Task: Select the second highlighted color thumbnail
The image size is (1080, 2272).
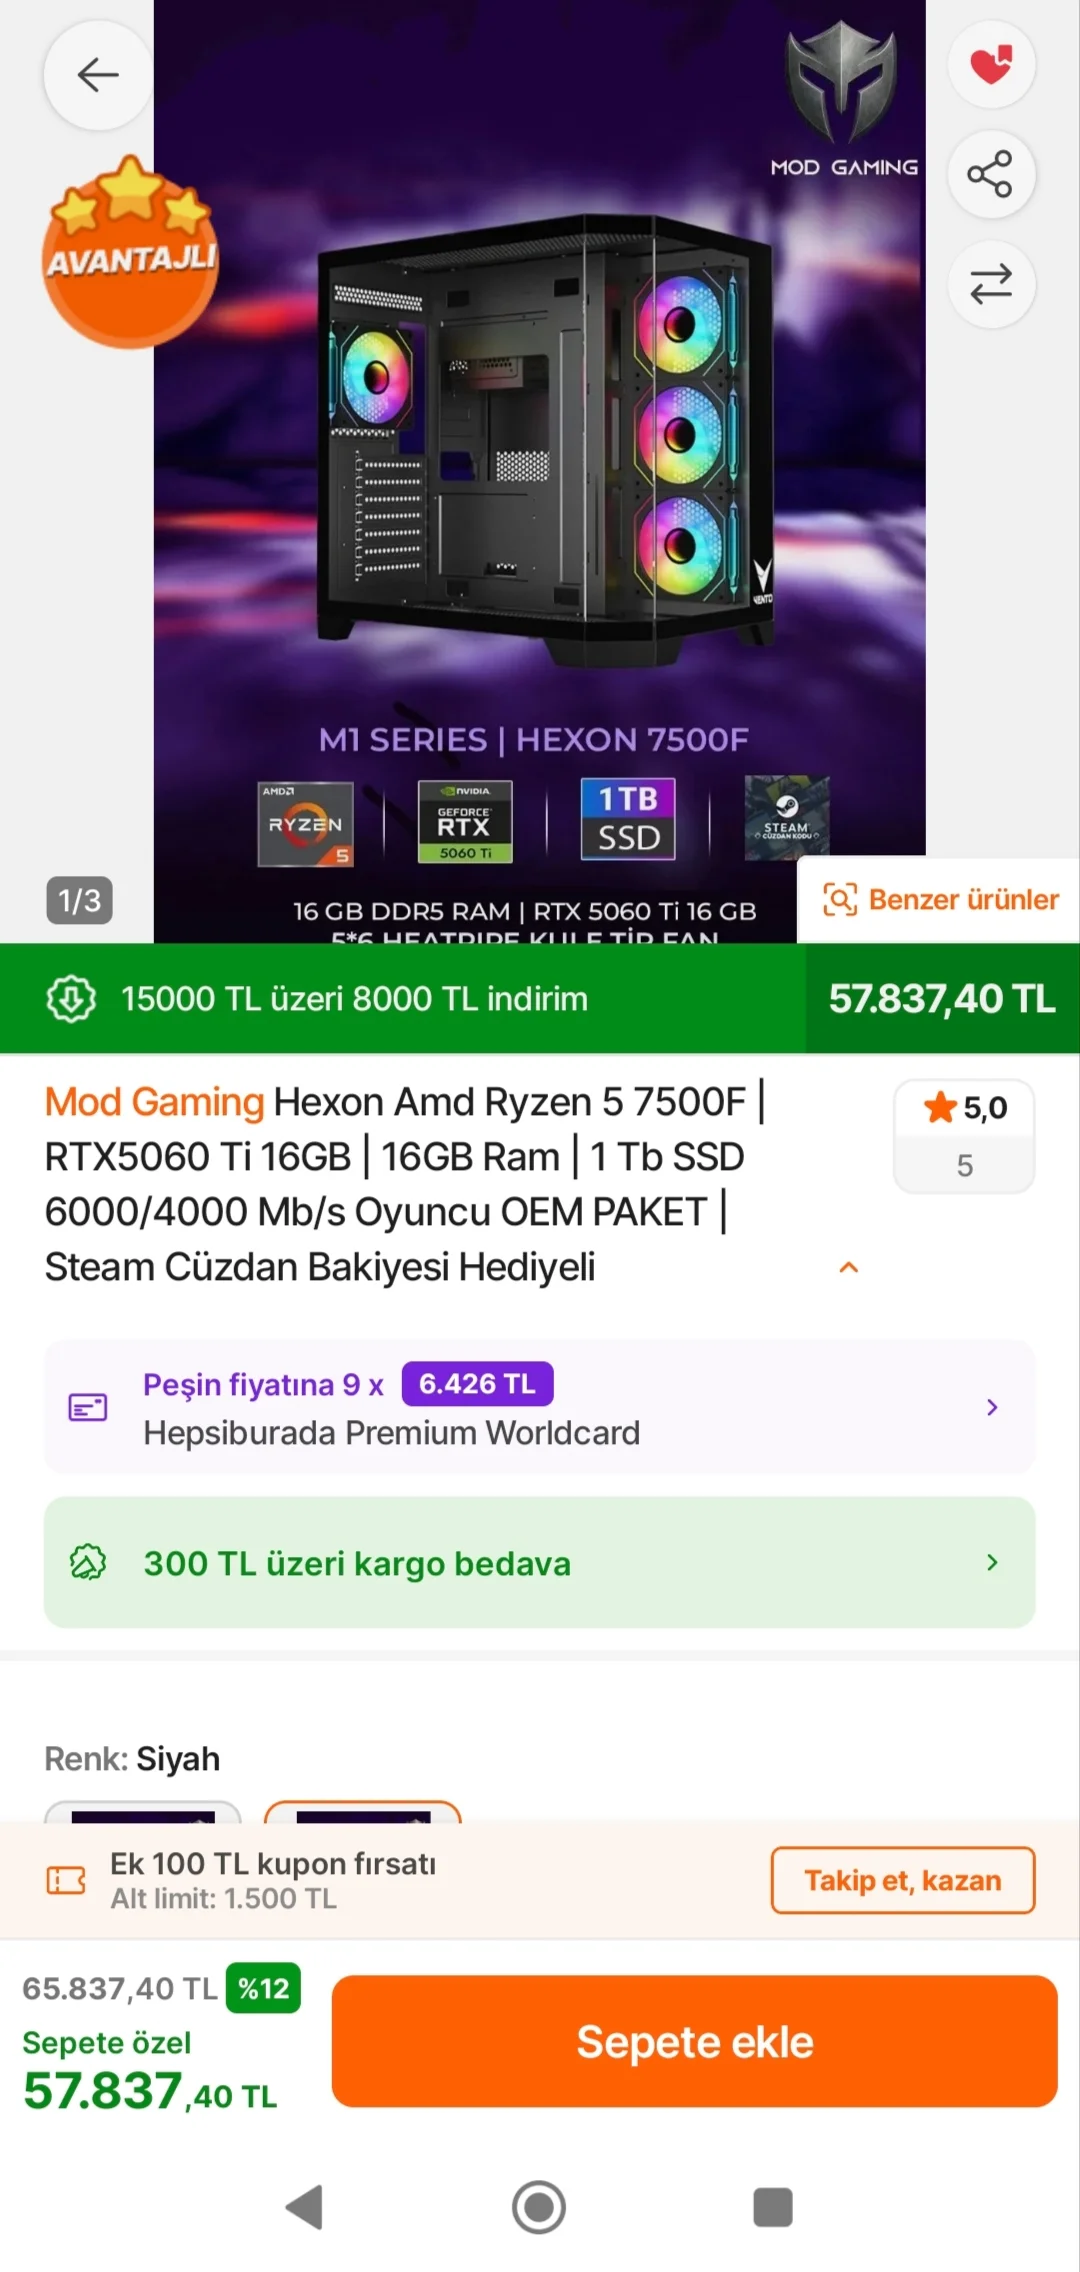Action: pyautogui.click(x=363, y=1811)
